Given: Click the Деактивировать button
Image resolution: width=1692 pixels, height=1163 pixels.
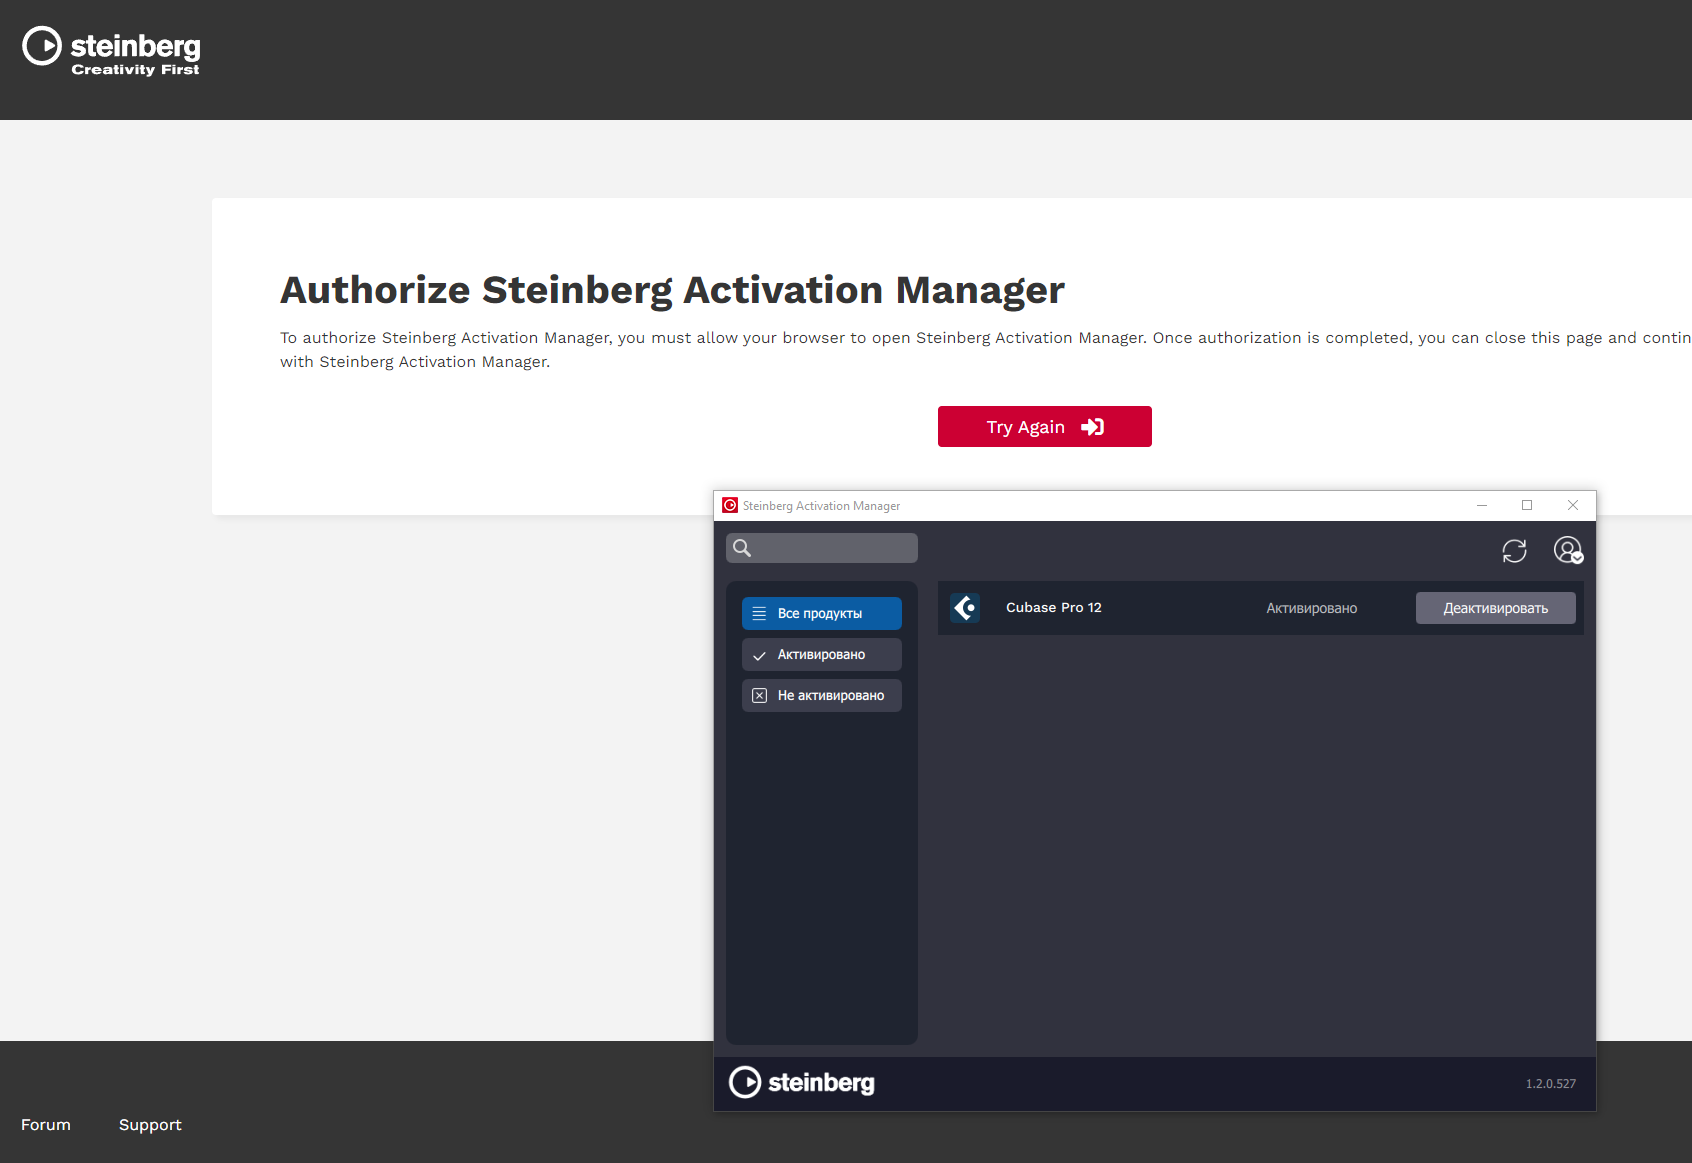Looking at the screenshot, I should click(1495, 608).
